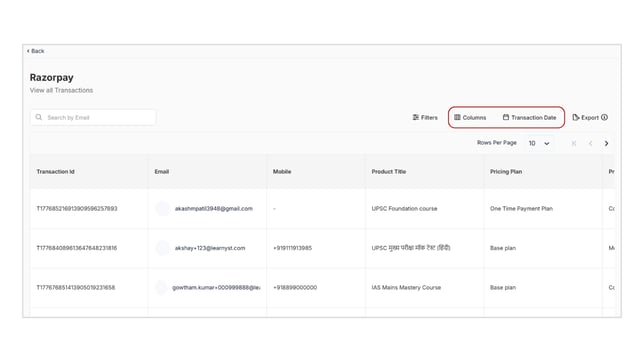Click avatar next to akashmpatil3948 email
644x362 pixels.
click(x=162, y=209)
